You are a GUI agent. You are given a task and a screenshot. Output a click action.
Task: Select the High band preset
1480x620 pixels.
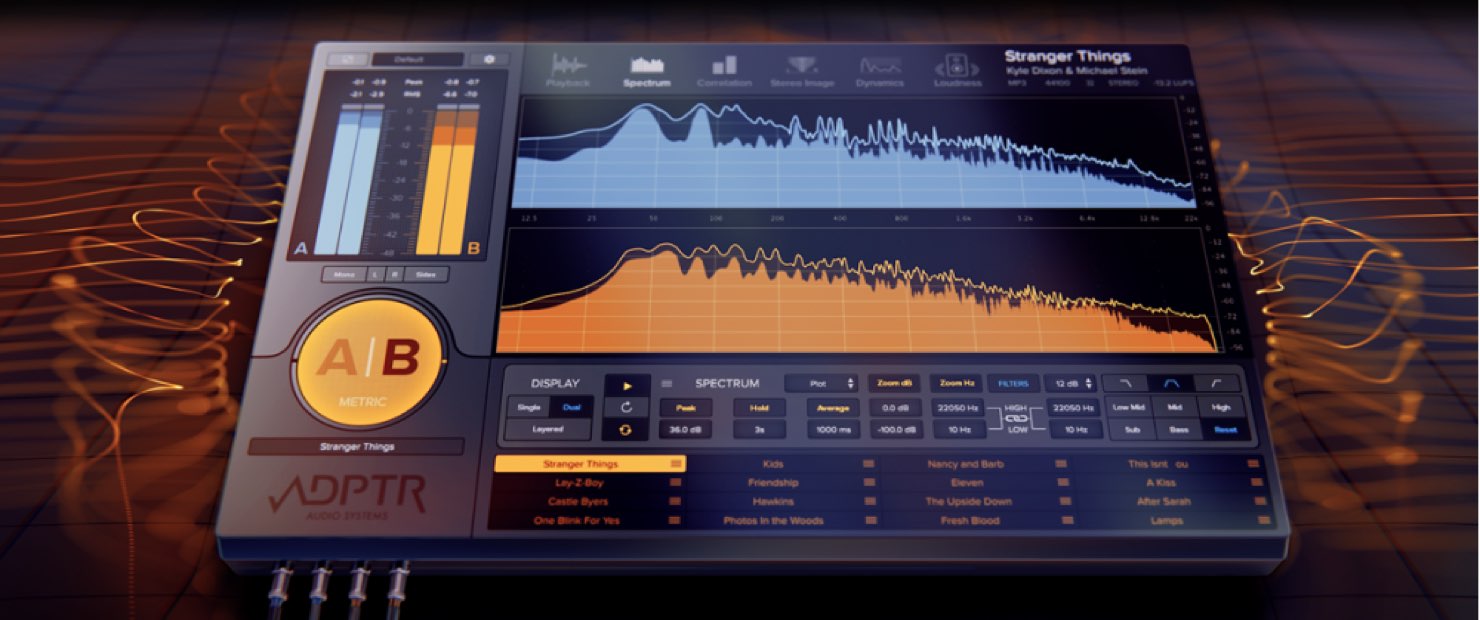pos(1221,407)
